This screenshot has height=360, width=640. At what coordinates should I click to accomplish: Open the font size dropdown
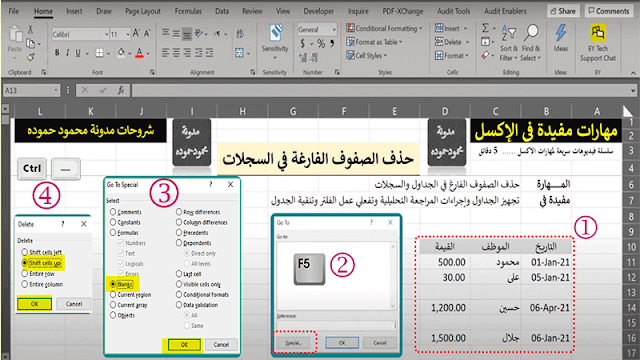(128, 34)
